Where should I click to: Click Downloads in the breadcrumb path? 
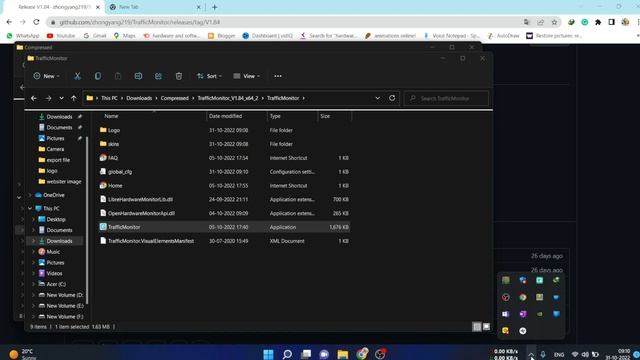pyautogui.click(x=139, y=98)
